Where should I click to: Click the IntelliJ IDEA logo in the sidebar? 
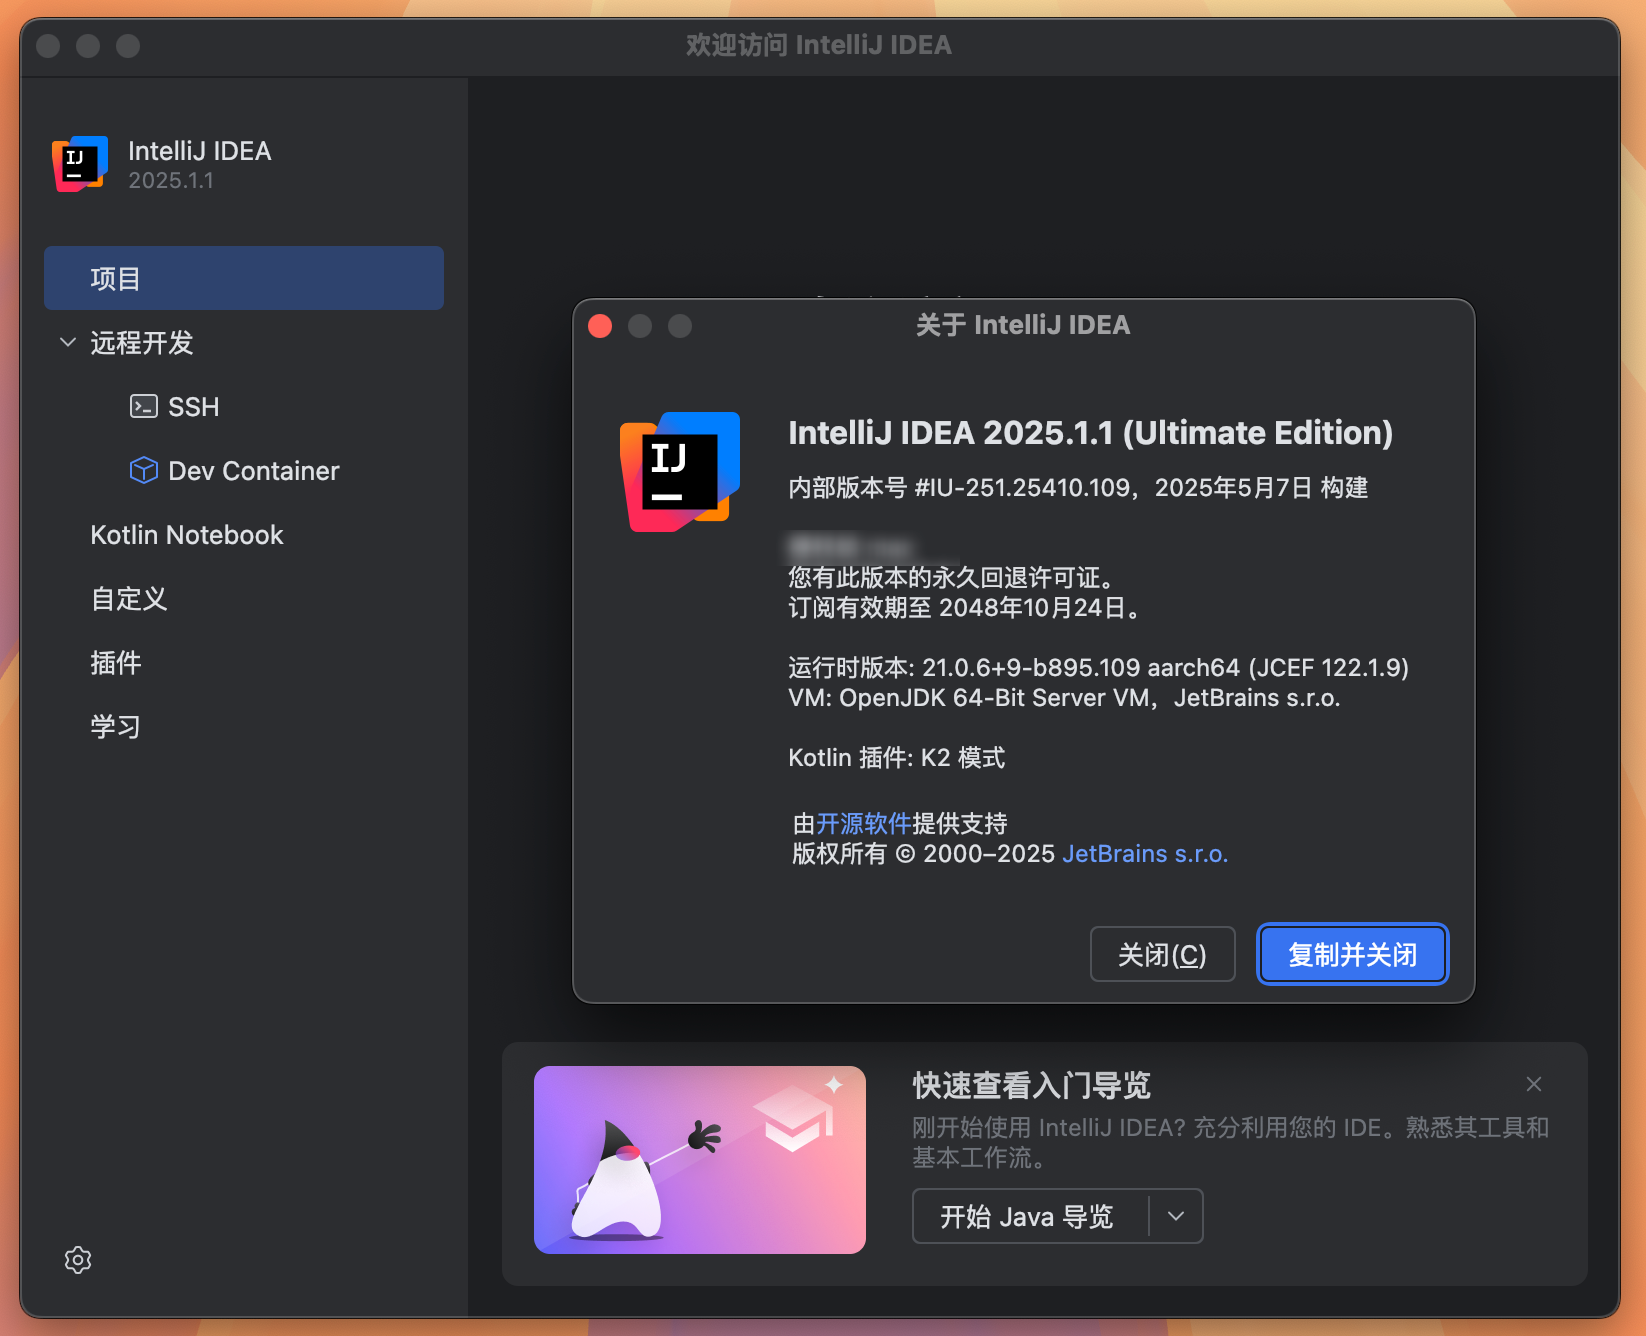tap(78, 163)
